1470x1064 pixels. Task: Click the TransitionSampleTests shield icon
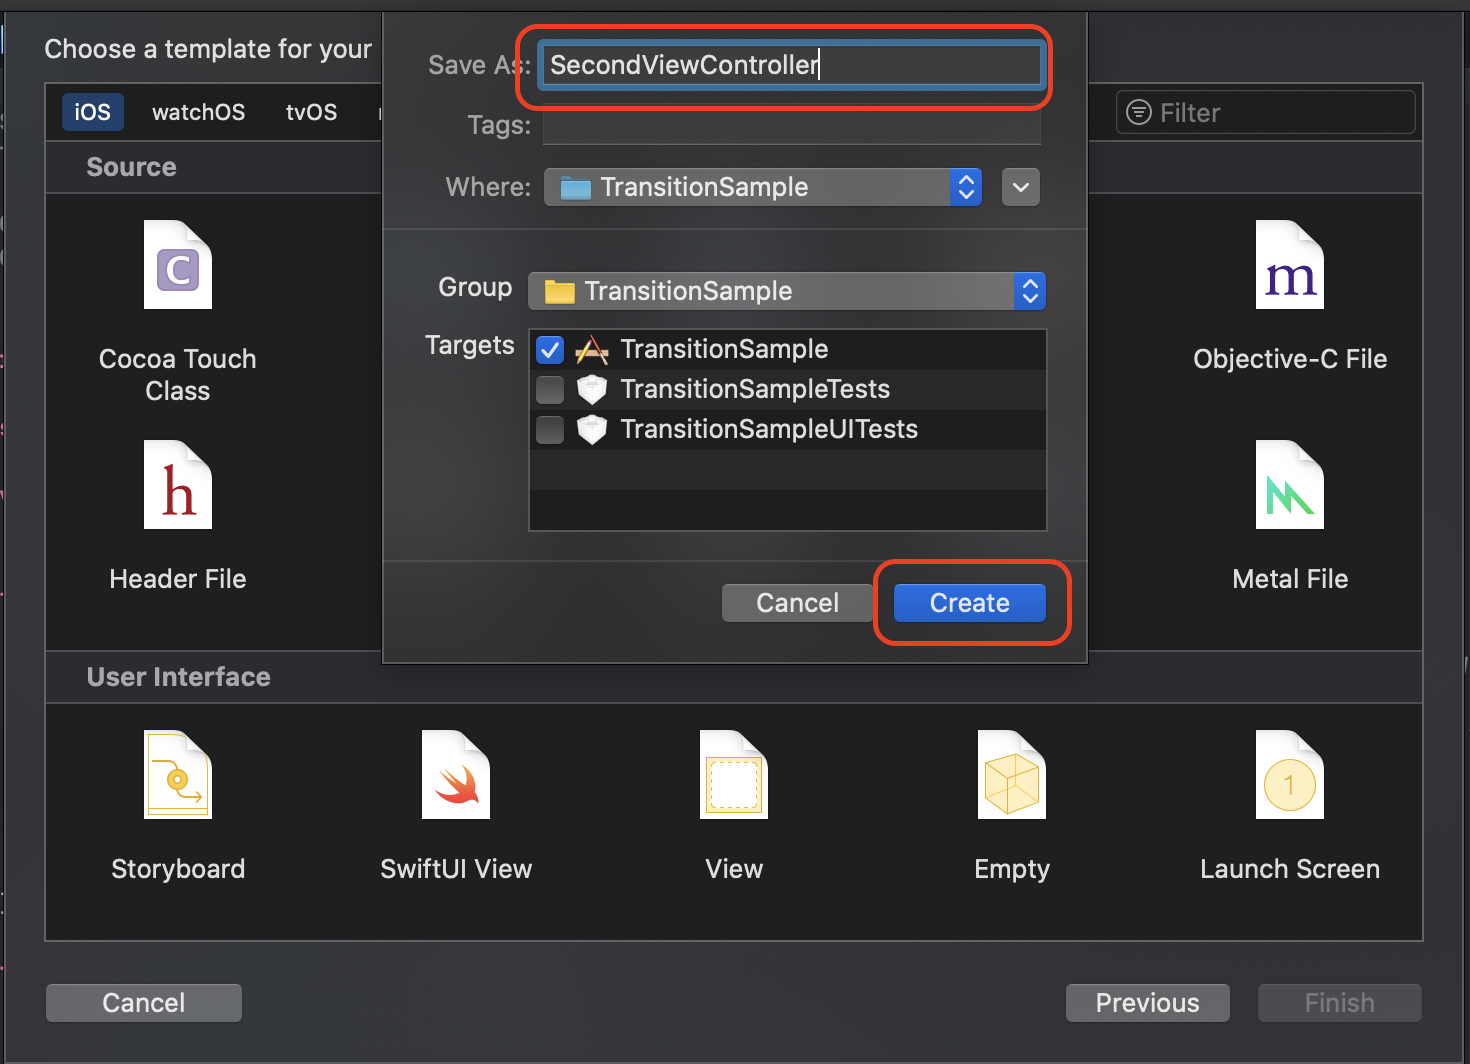pos(592,389)
